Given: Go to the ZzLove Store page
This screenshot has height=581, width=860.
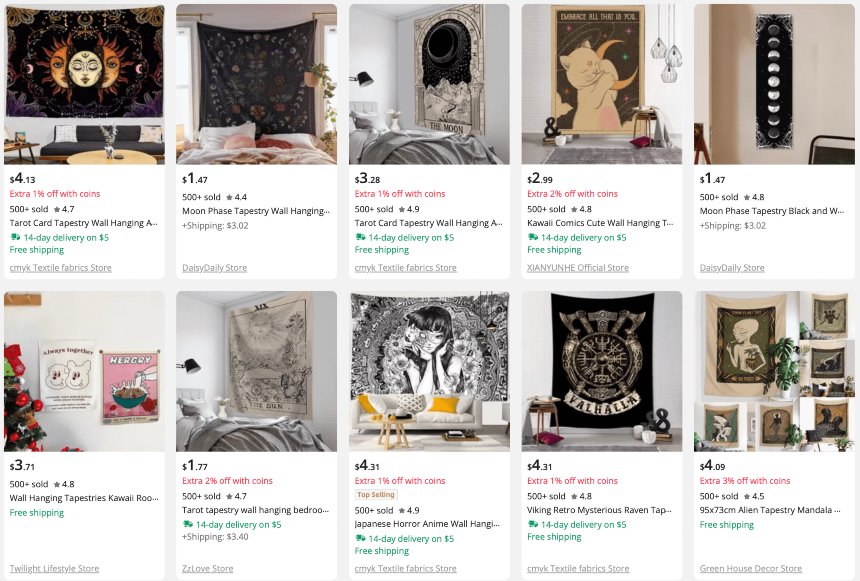Looking at the screenshot, I should click(207, 569).
